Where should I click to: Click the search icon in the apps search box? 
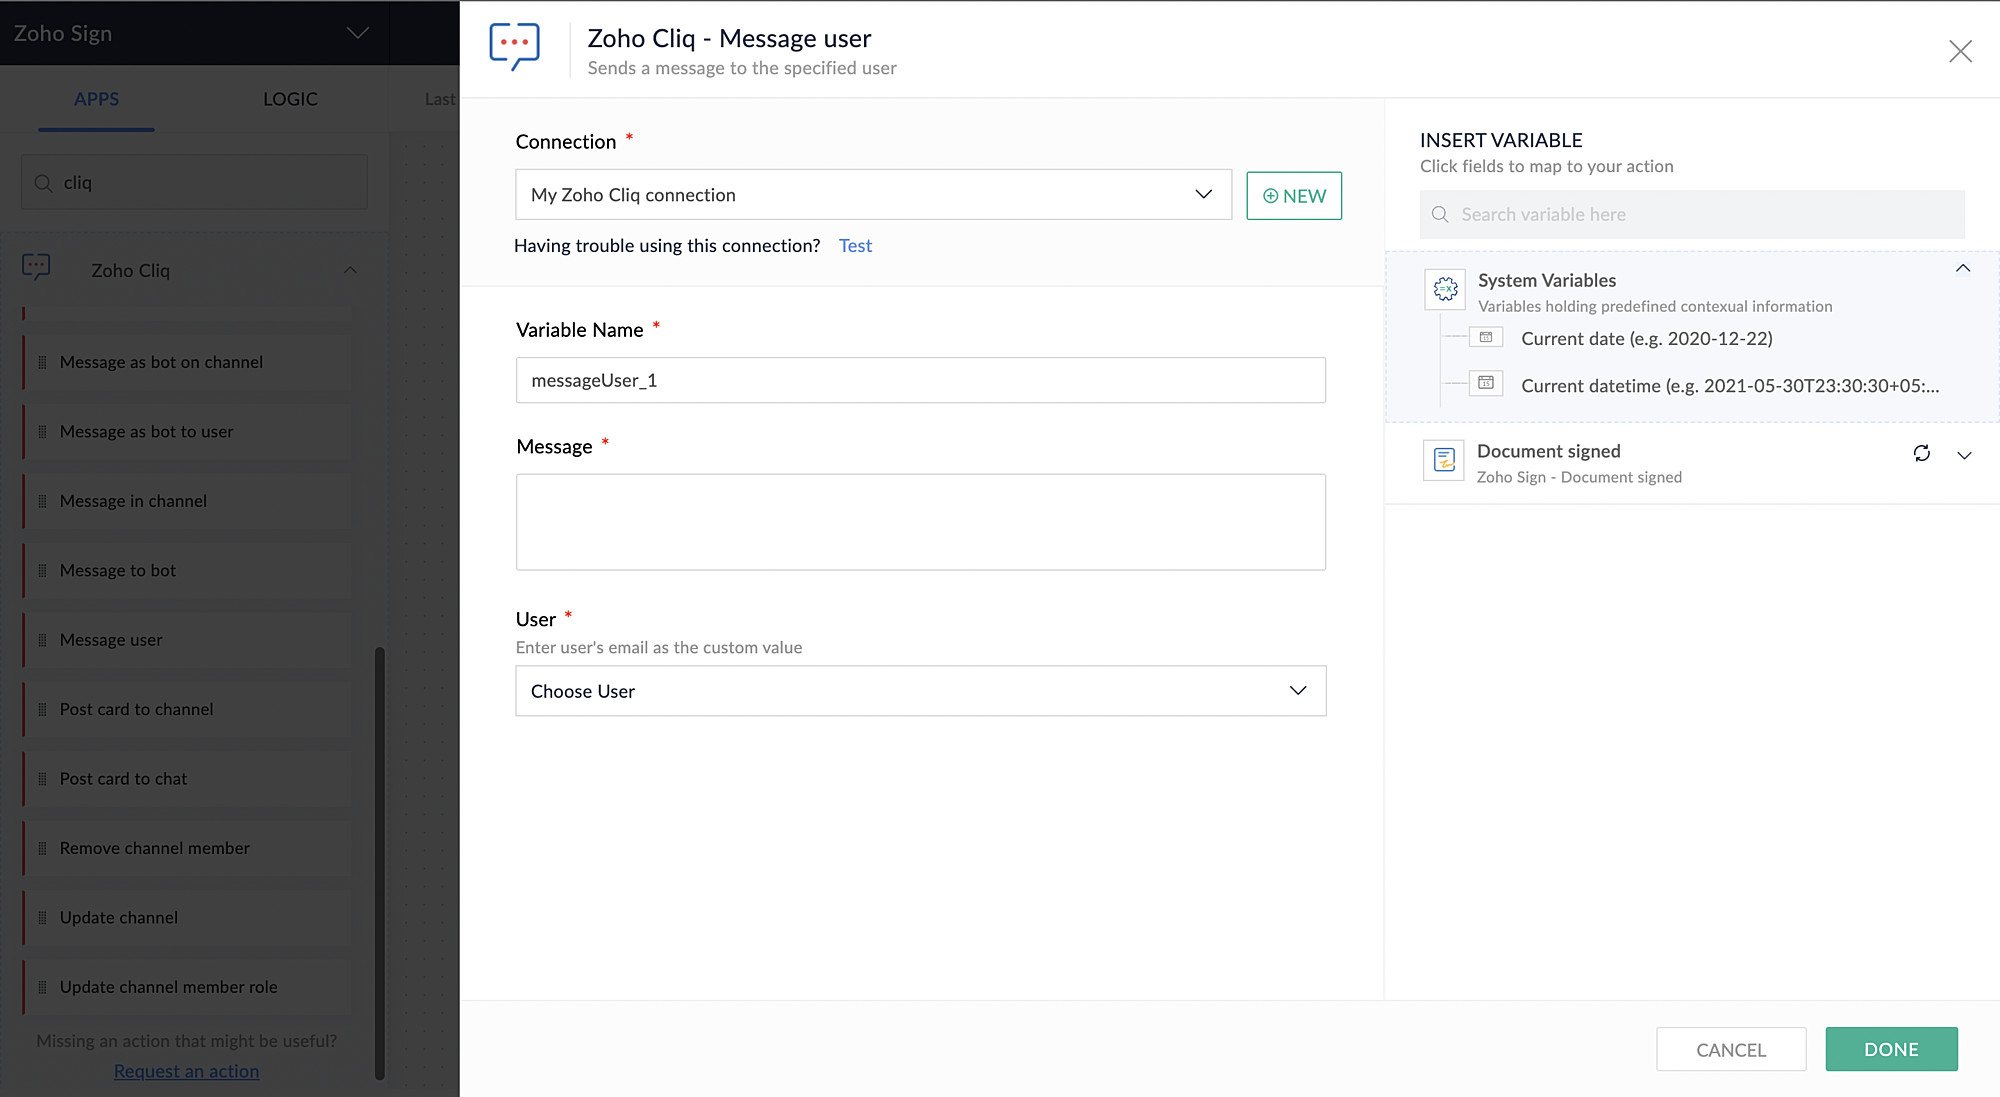43,183
